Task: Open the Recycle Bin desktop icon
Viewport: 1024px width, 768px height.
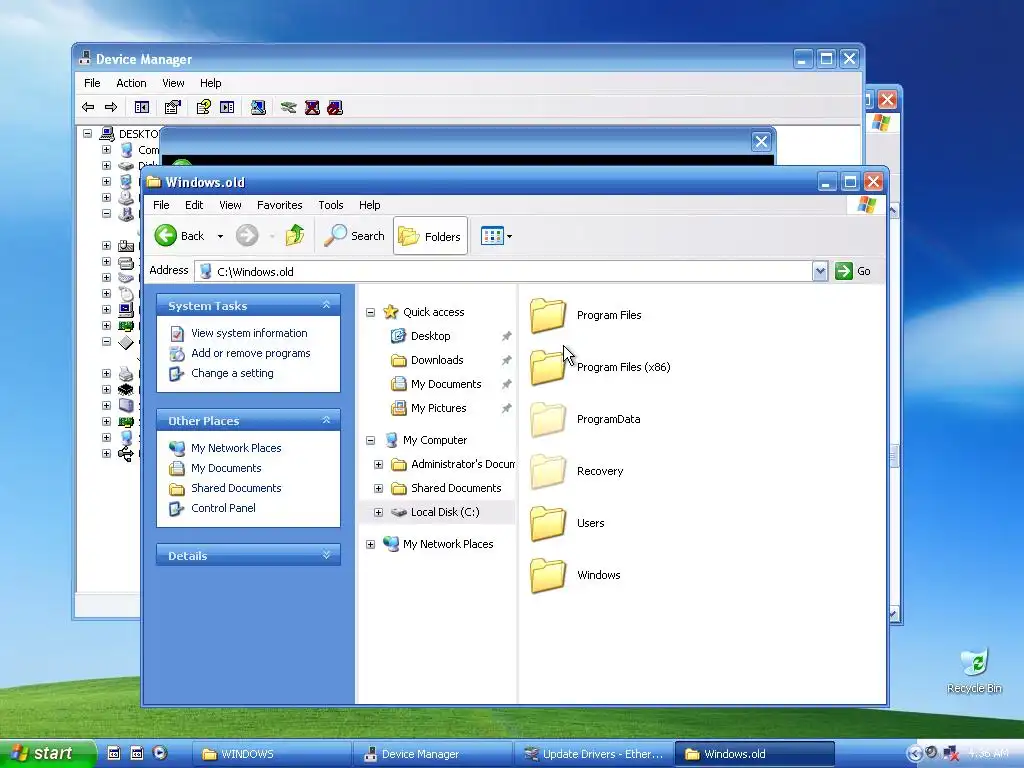Action: click(x=974, y=671)
